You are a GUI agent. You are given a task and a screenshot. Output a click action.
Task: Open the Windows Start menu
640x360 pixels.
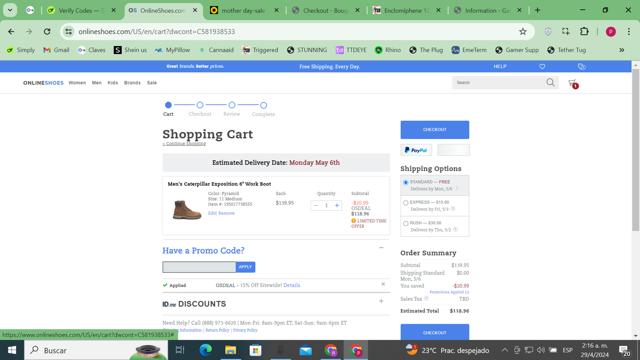12,350
